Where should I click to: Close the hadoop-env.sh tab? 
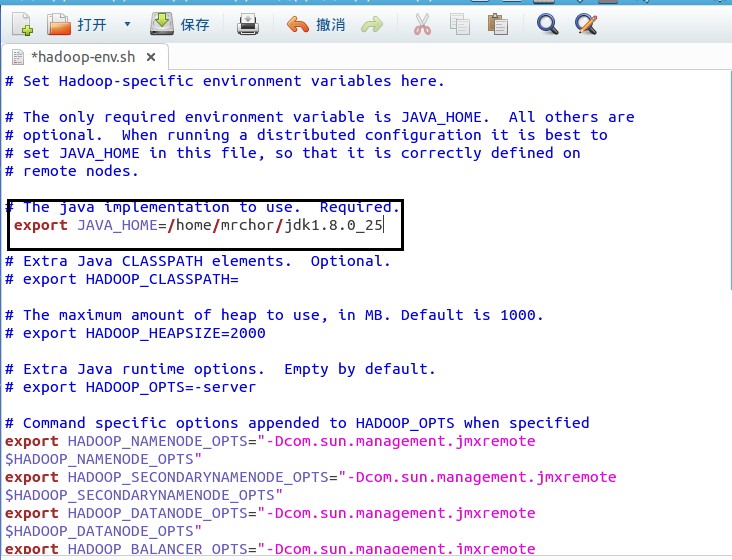point(151,57)
